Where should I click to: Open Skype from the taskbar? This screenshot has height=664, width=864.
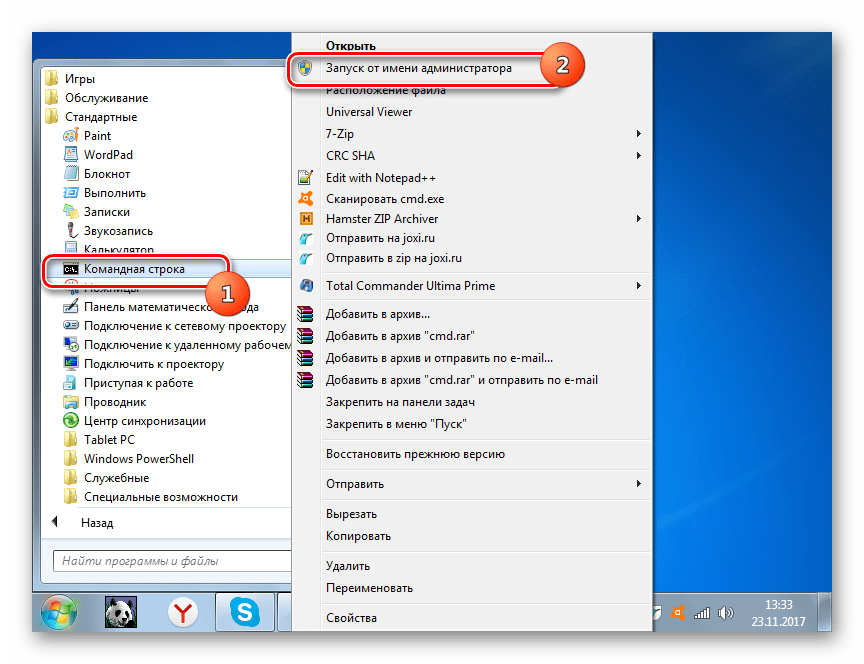pos(245,612)
